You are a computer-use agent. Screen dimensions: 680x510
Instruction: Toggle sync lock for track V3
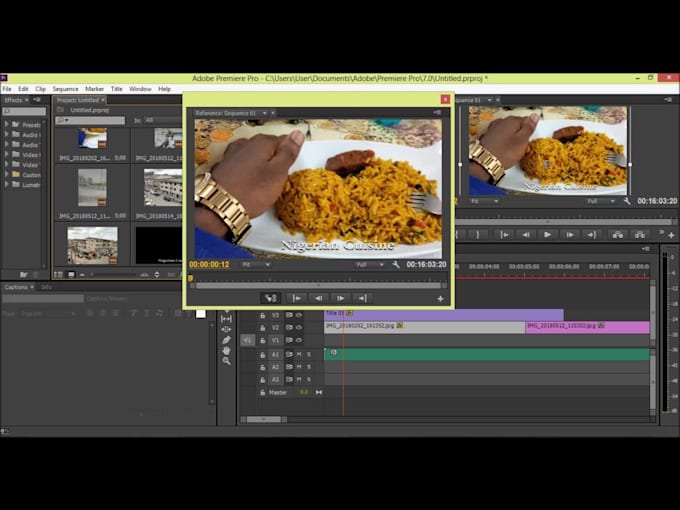click(x=289, y=315)
